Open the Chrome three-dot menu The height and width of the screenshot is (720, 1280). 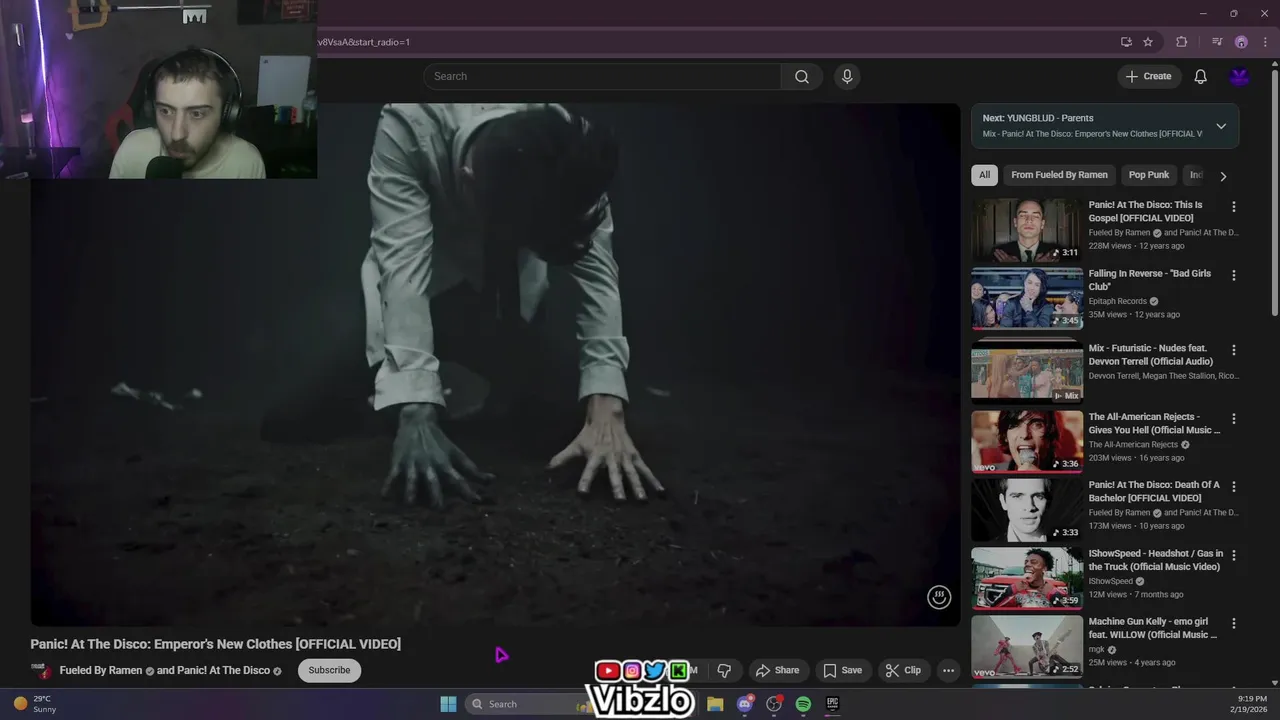click(1266, 42)
